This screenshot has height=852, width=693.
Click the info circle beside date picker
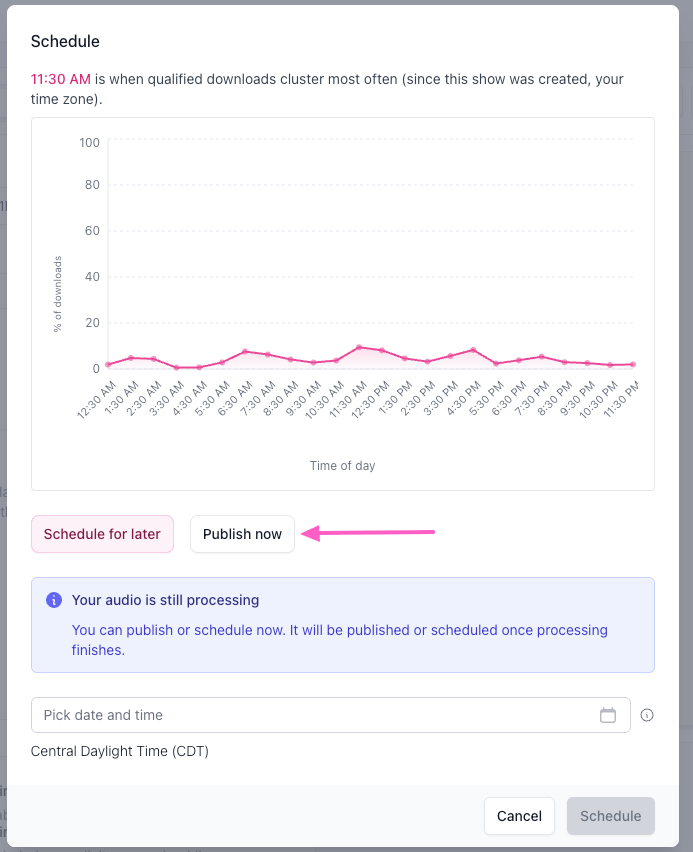(647, 715)
